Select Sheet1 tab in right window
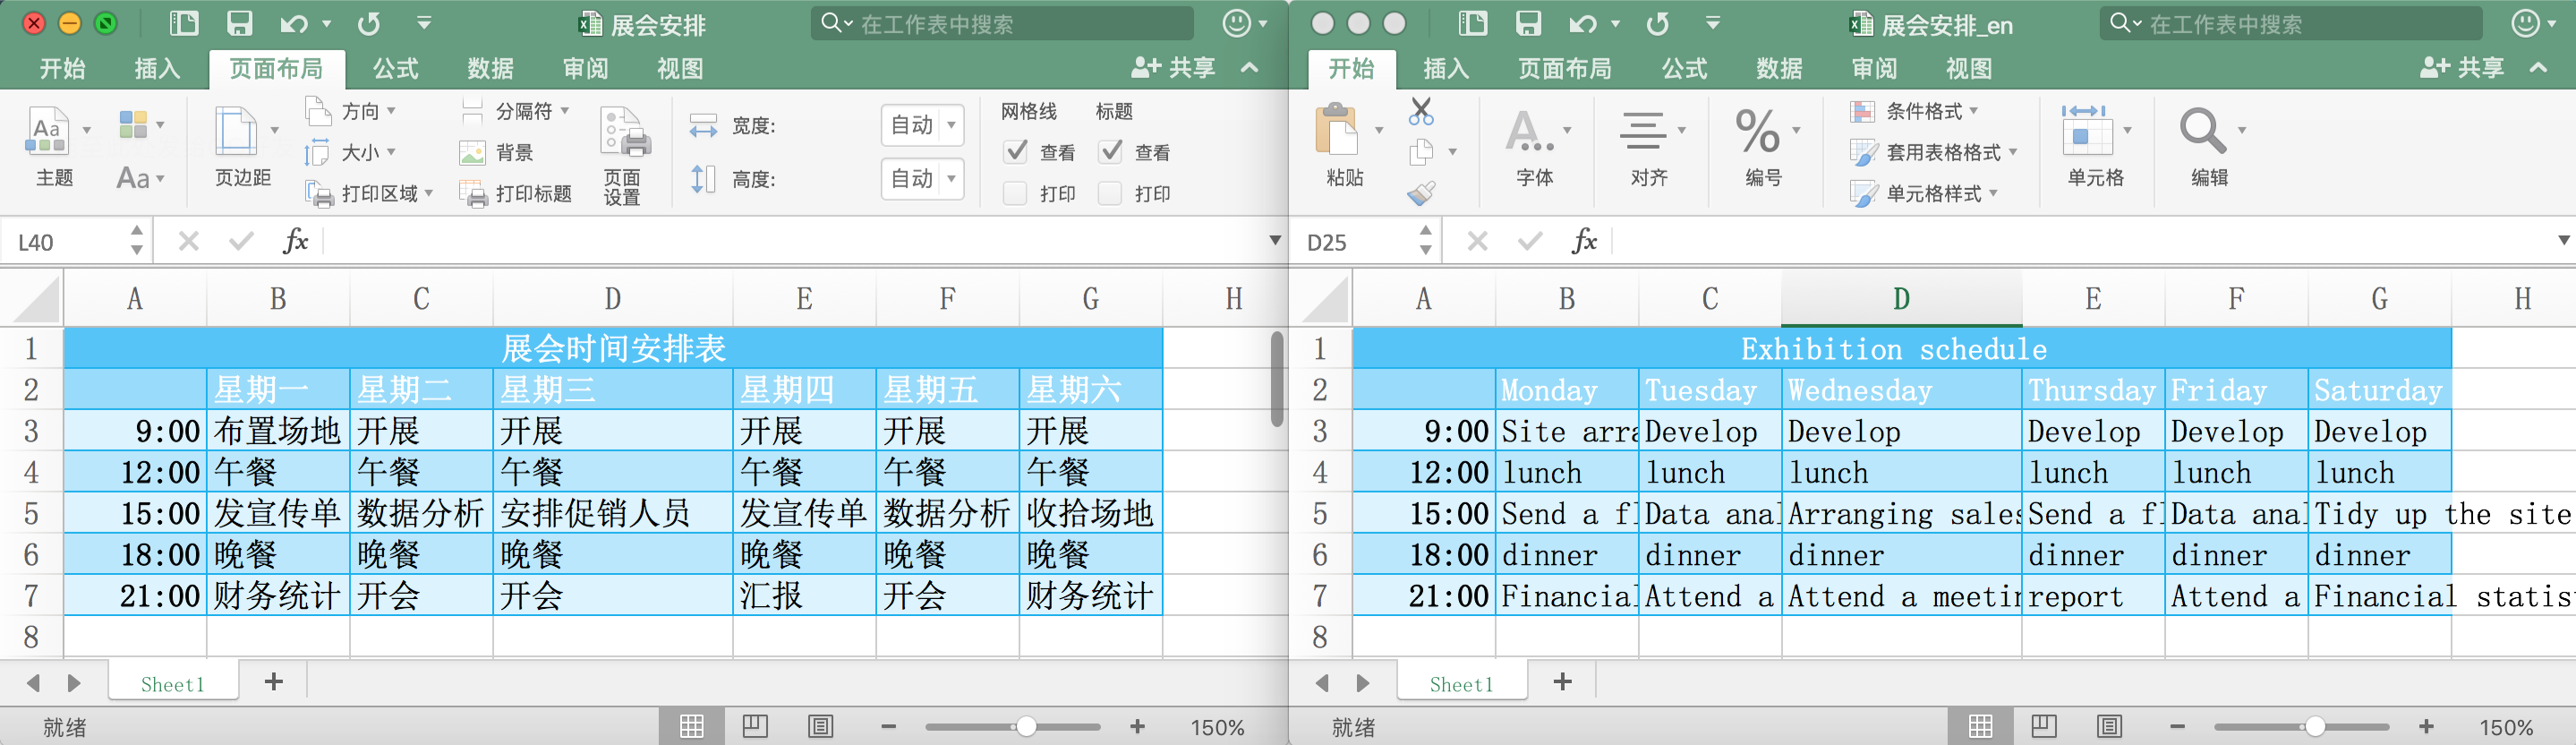The height and width of the screenshot is (745, 2576). [1461, 684]
